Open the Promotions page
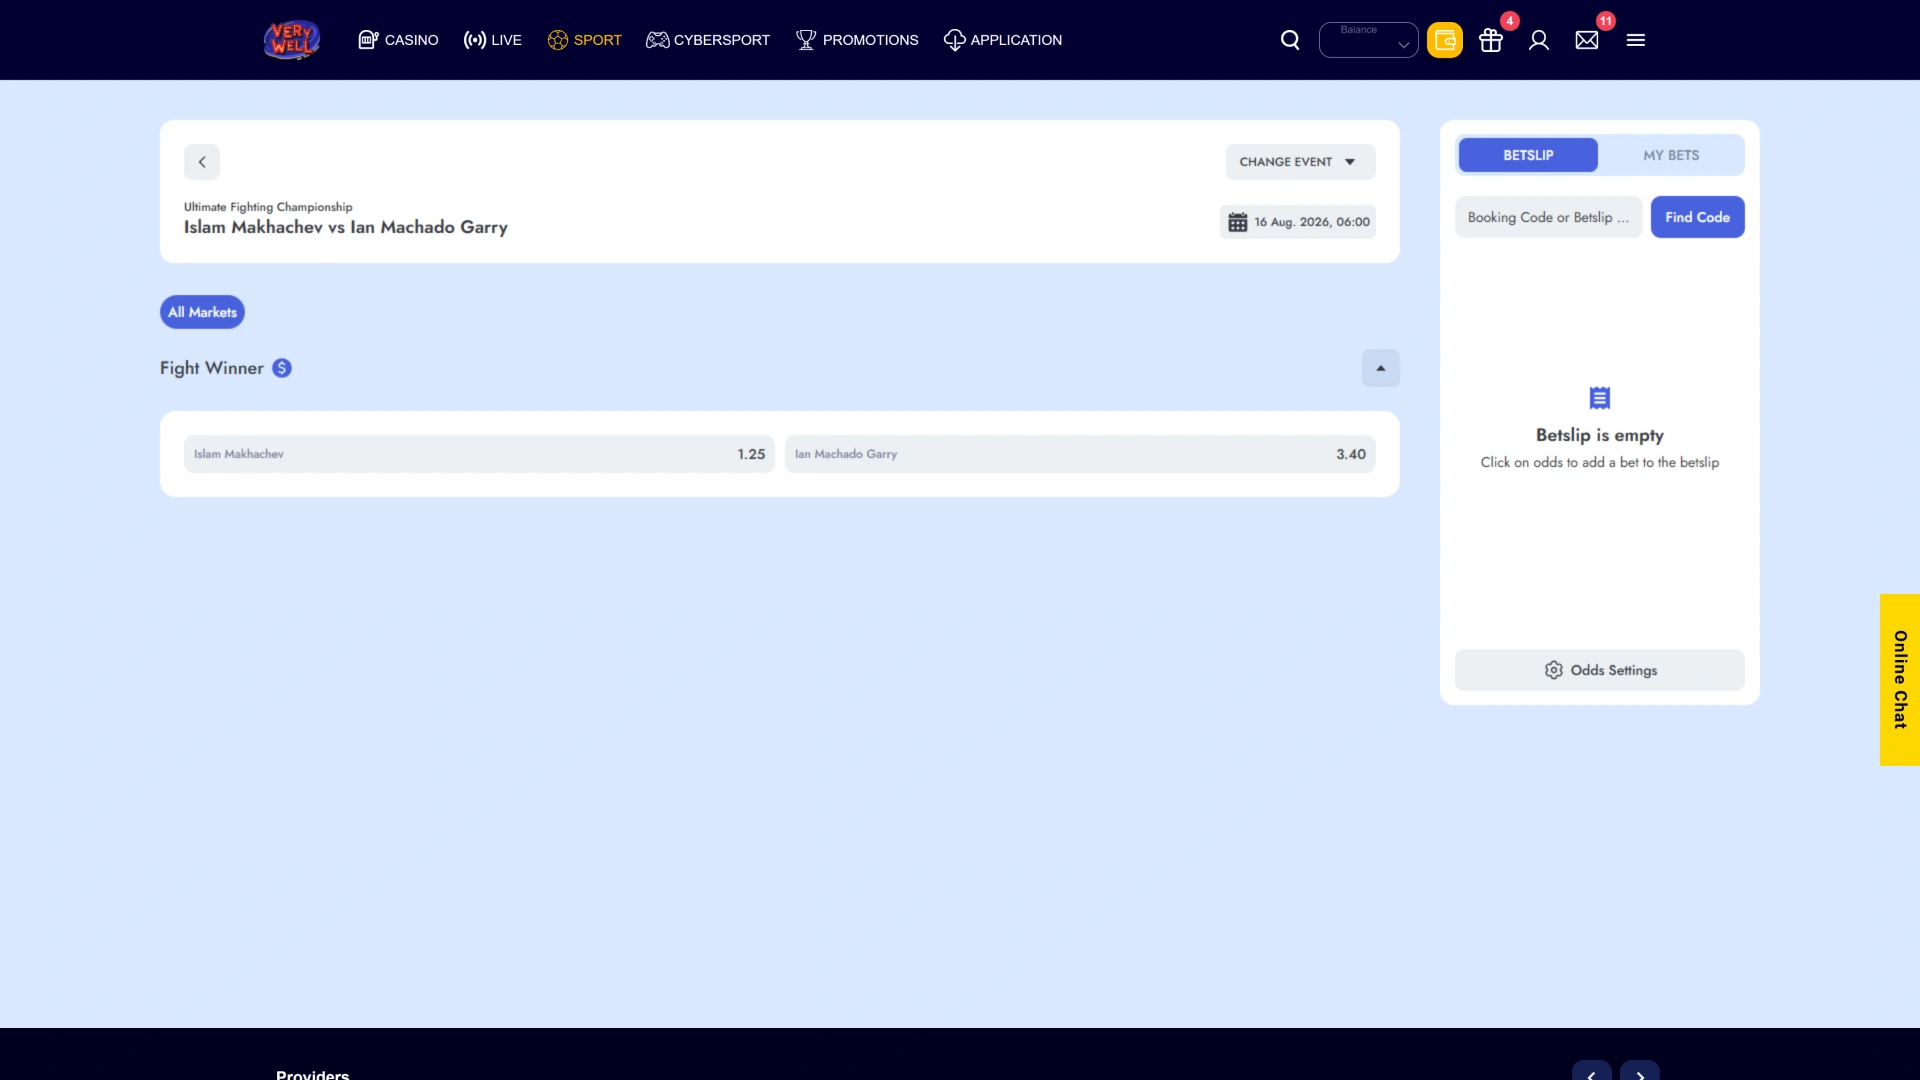Screen dimensions: 1920x1080 click(857, 40)
